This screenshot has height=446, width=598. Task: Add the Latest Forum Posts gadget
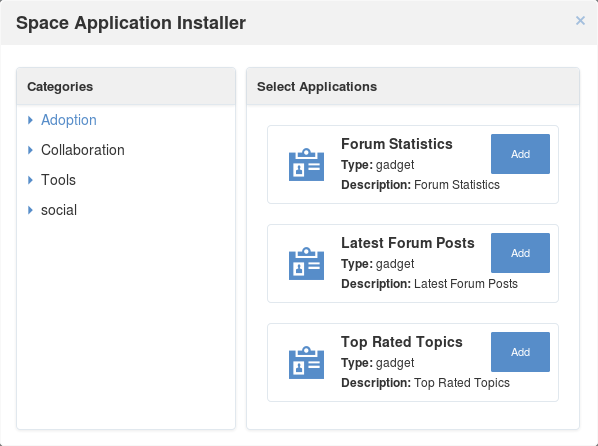[x=520, y=253]
